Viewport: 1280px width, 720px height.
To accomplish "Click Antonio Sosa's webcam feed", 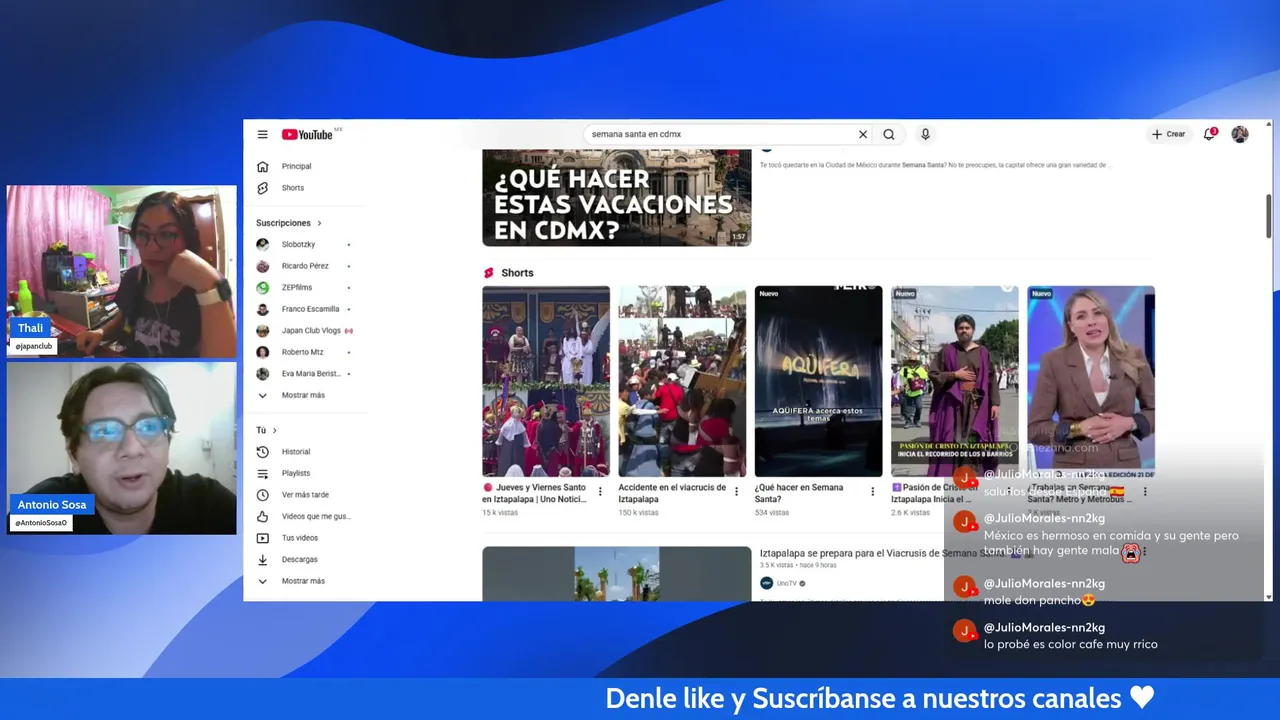I will coord(122,448).
